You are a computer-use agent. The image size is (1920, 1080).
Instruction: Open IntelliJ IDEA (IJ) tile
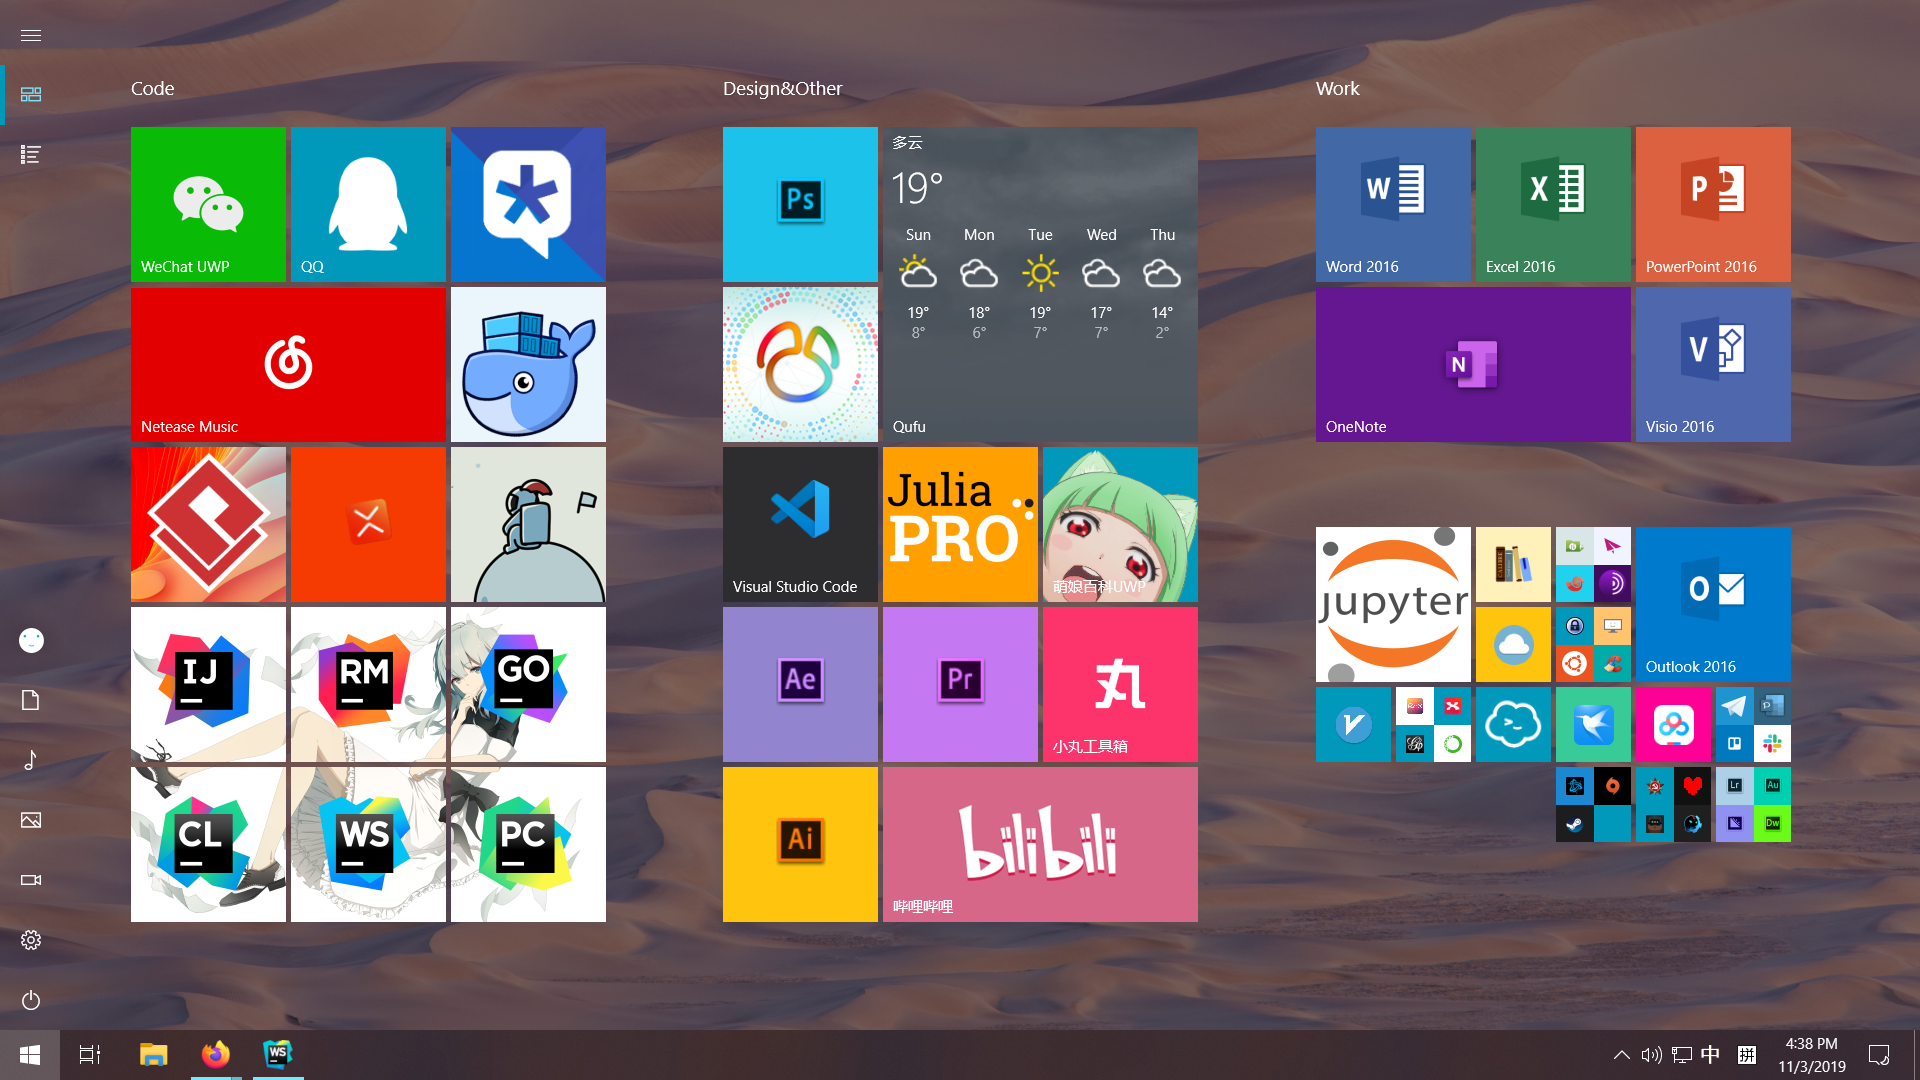coord(208,684)
